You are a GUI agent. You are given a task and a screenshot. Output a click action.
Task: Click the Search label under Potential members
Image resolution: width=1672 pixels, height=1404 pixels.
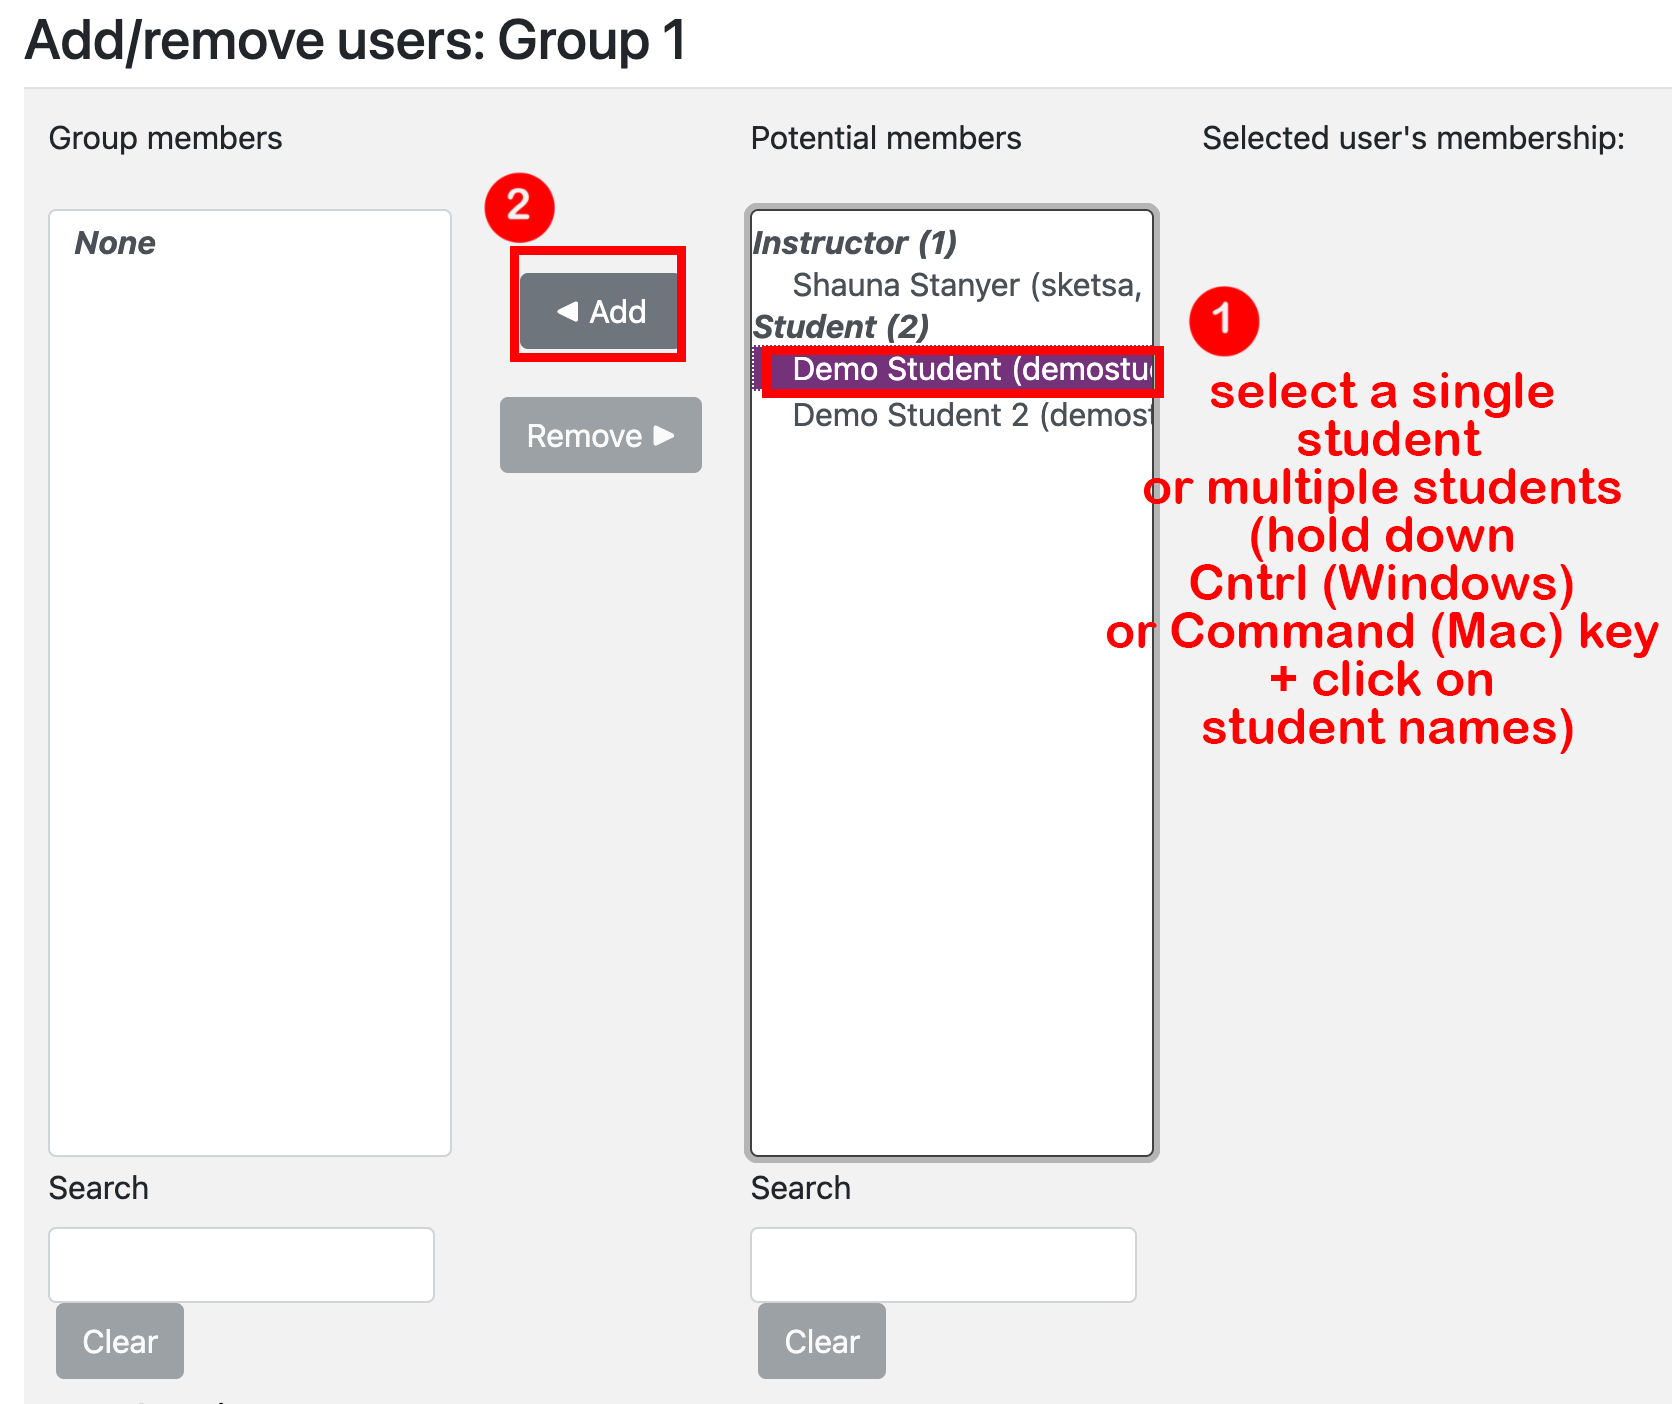pyautogui.click(x=800, y=1188)
